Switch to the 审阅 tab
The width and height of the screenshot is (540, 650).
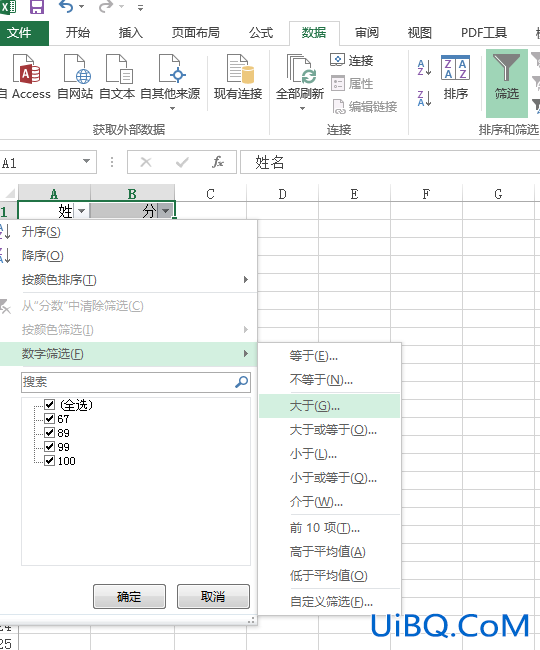pos(367,33)
